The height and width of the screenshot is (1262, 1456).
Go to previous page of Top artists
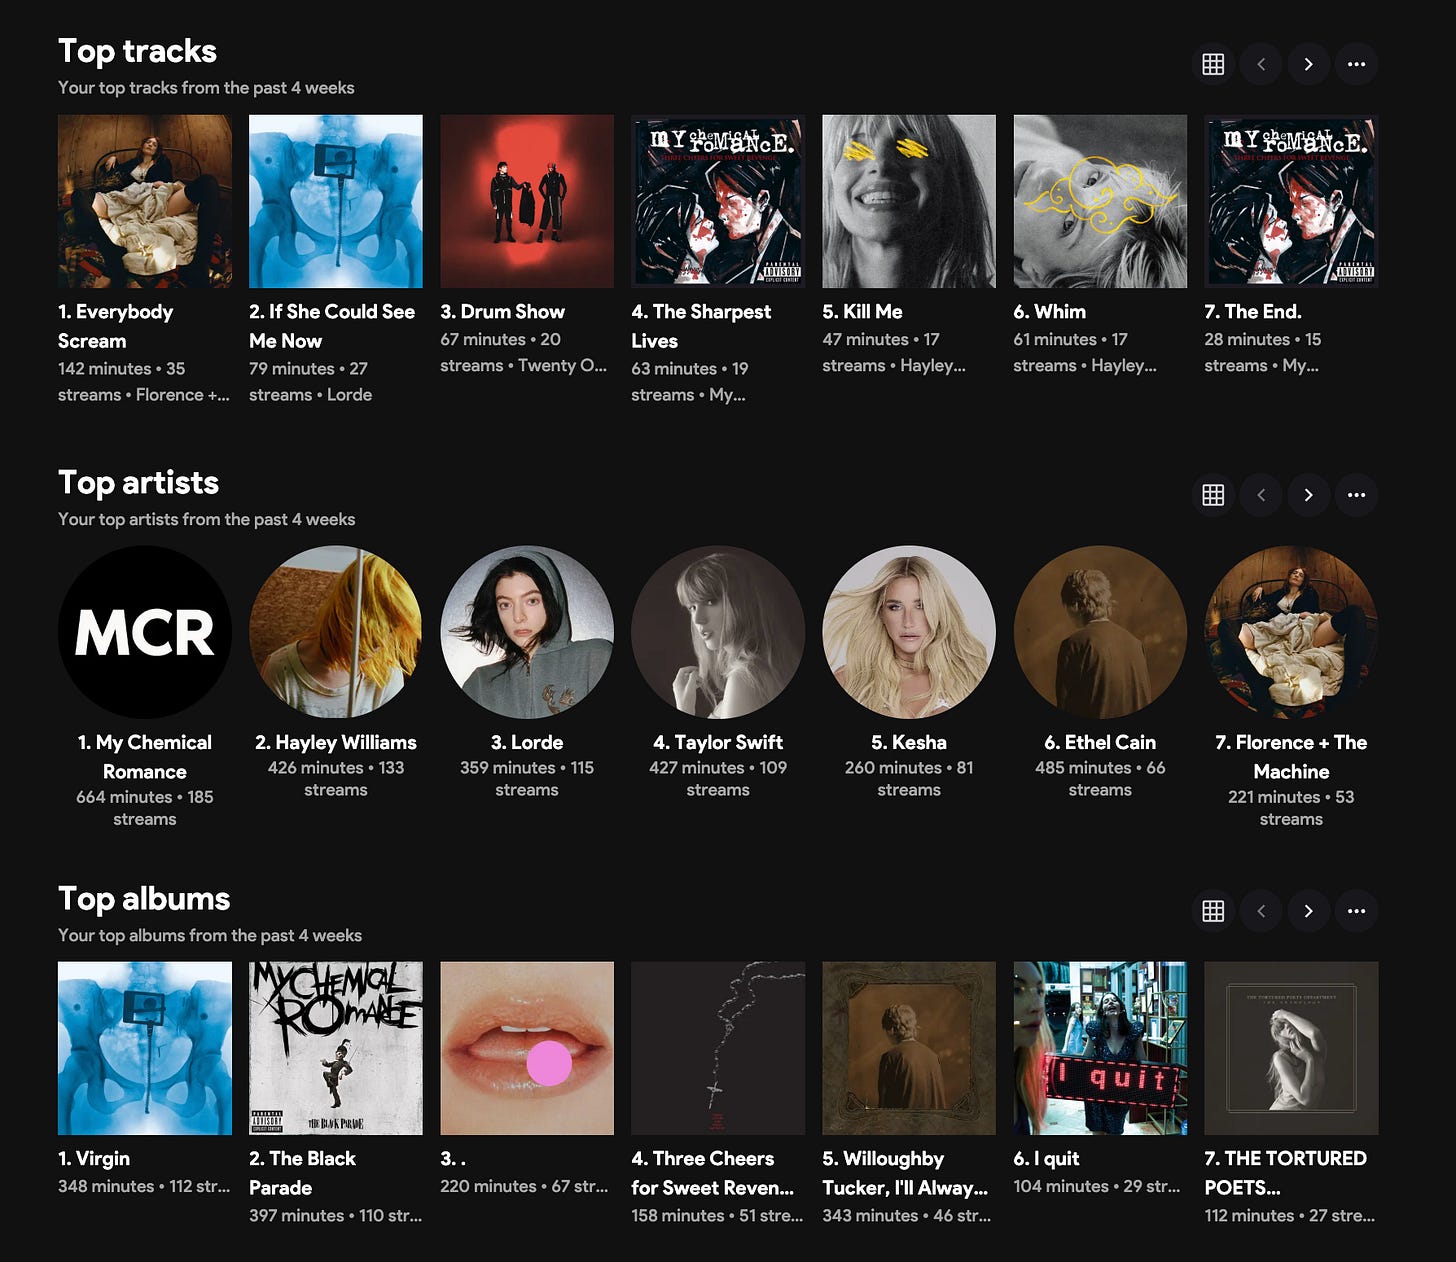tap(1261, 495)
